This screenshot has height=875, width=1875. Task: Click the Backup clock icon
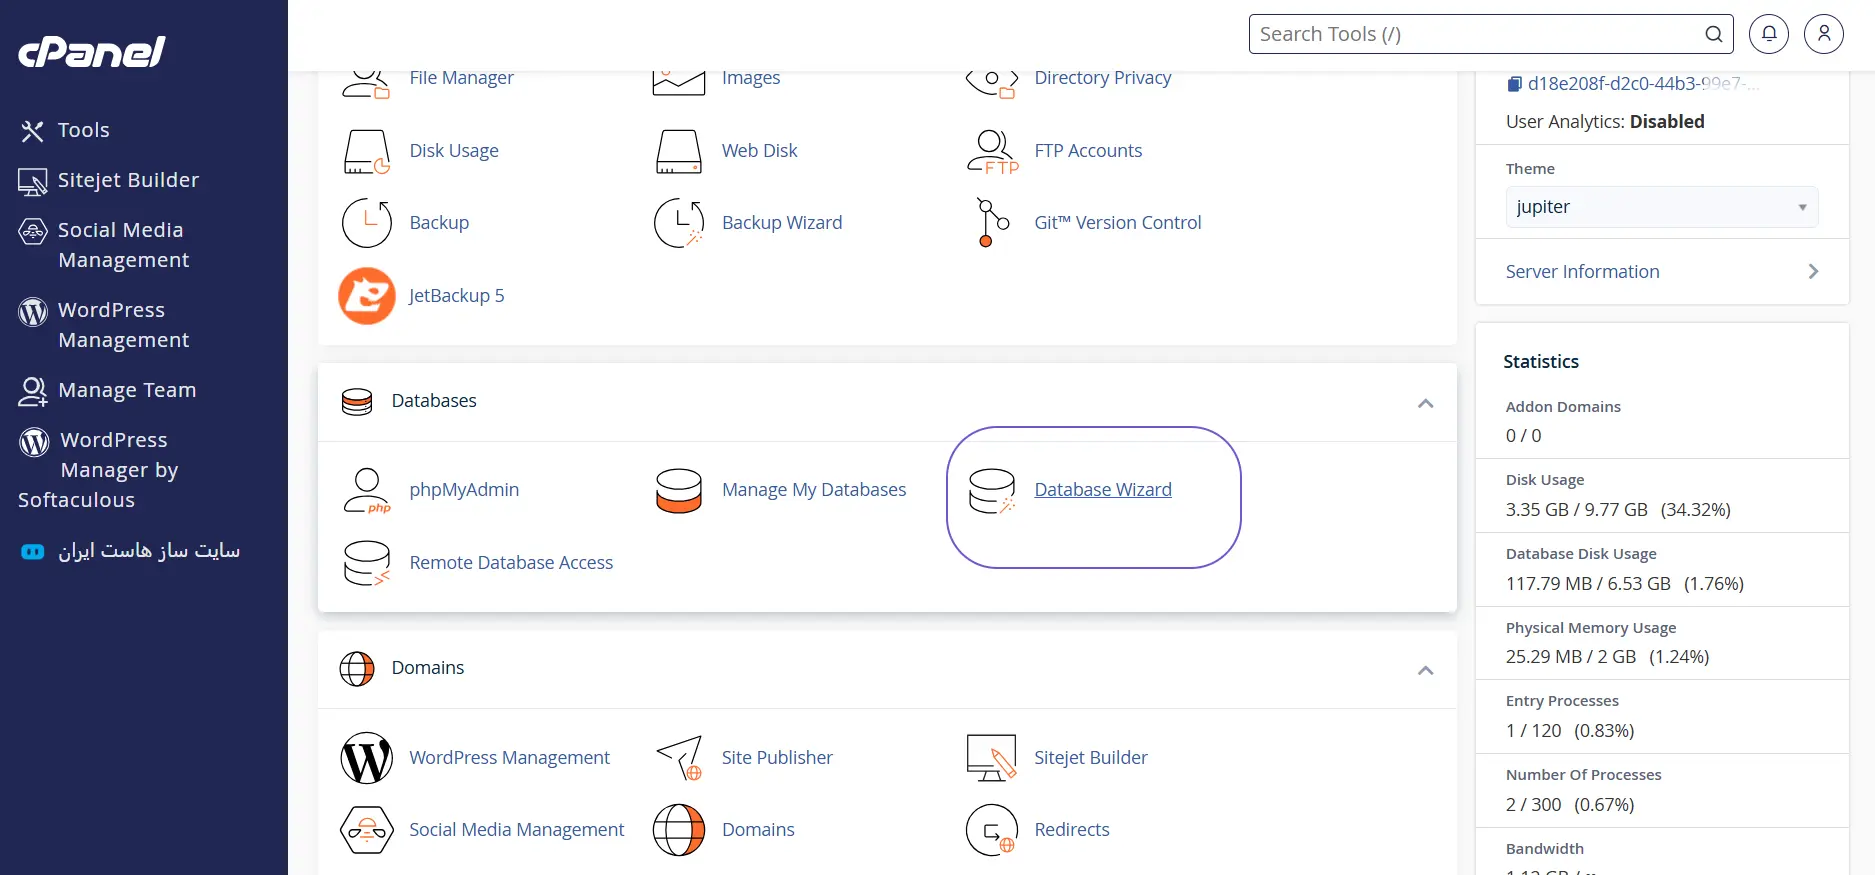367,222
